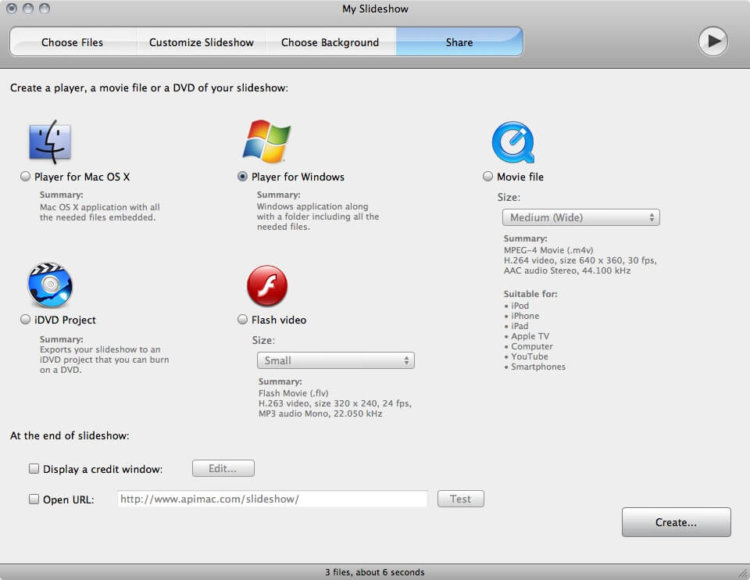Click the Edit... credit window button
The width and height of the screenshot is (750, 580).
pos(223,469)
